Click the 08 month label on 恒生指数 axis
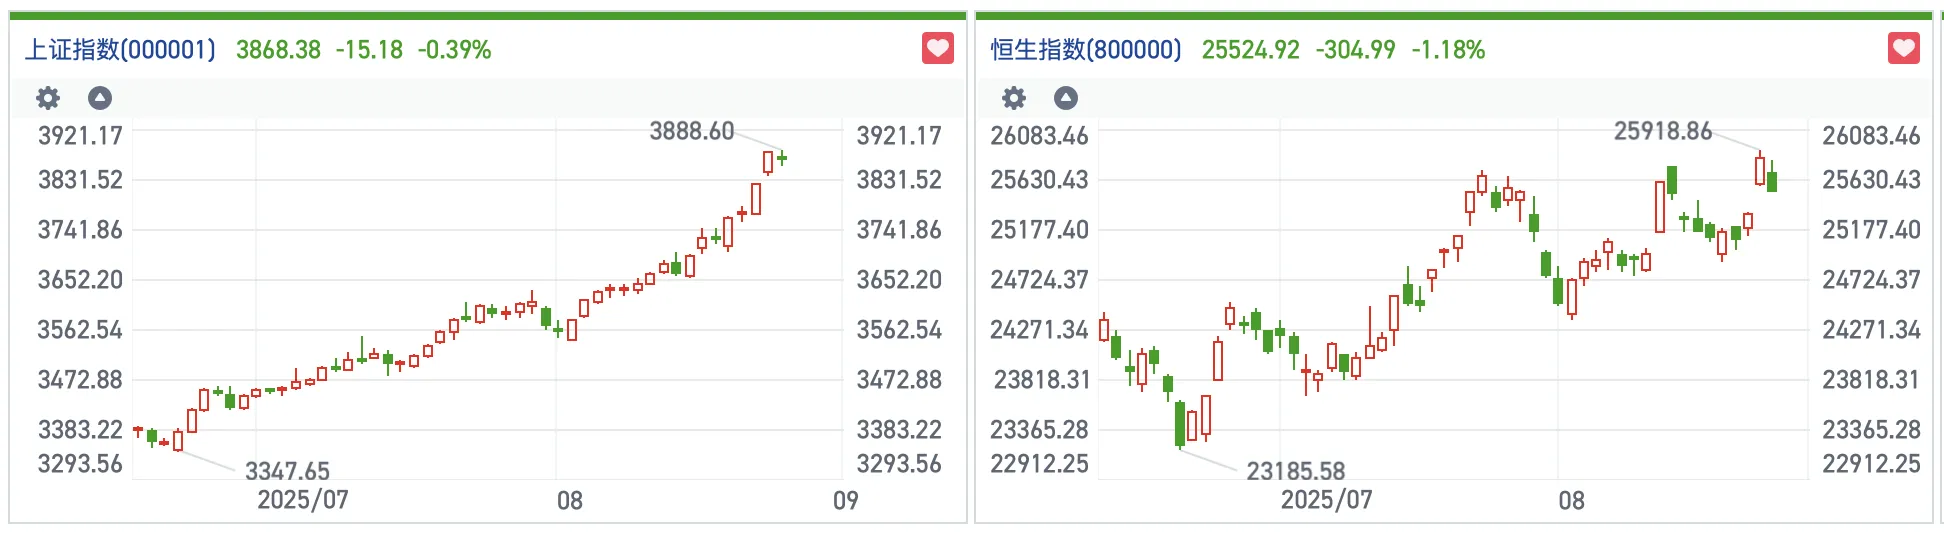This screenshot has height=534, width=1944. tap(1571, 501)
